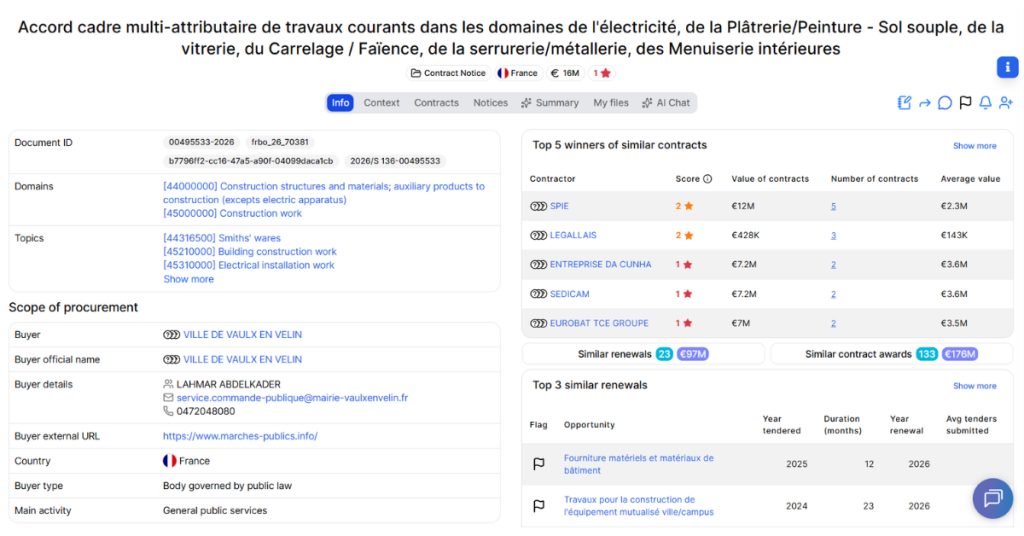Click the company icon in Buyer official name row
This screenshot has width=1024, height=536.
click(171, 360)
